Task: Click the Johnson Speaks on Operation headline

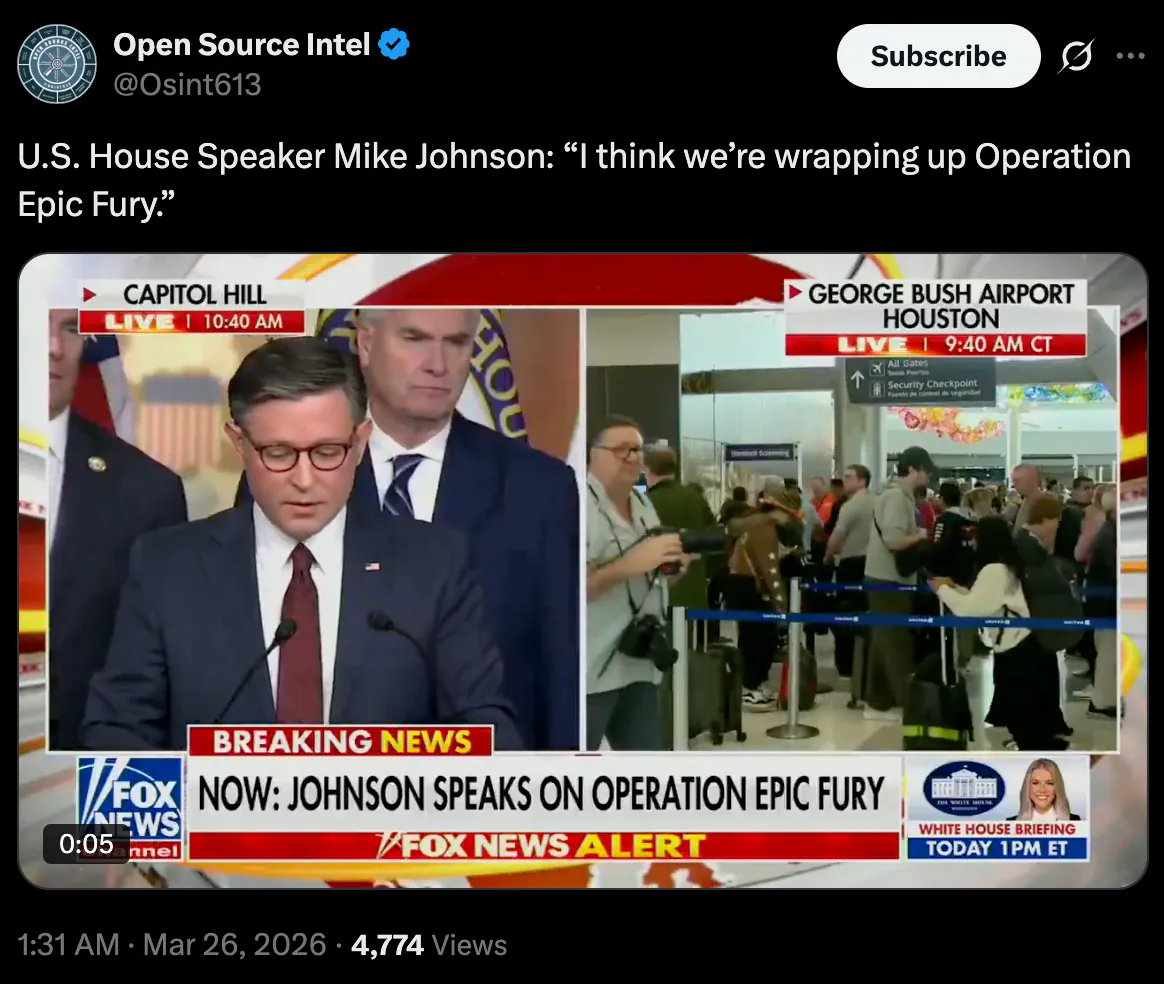Action: [x=543, y=793]
